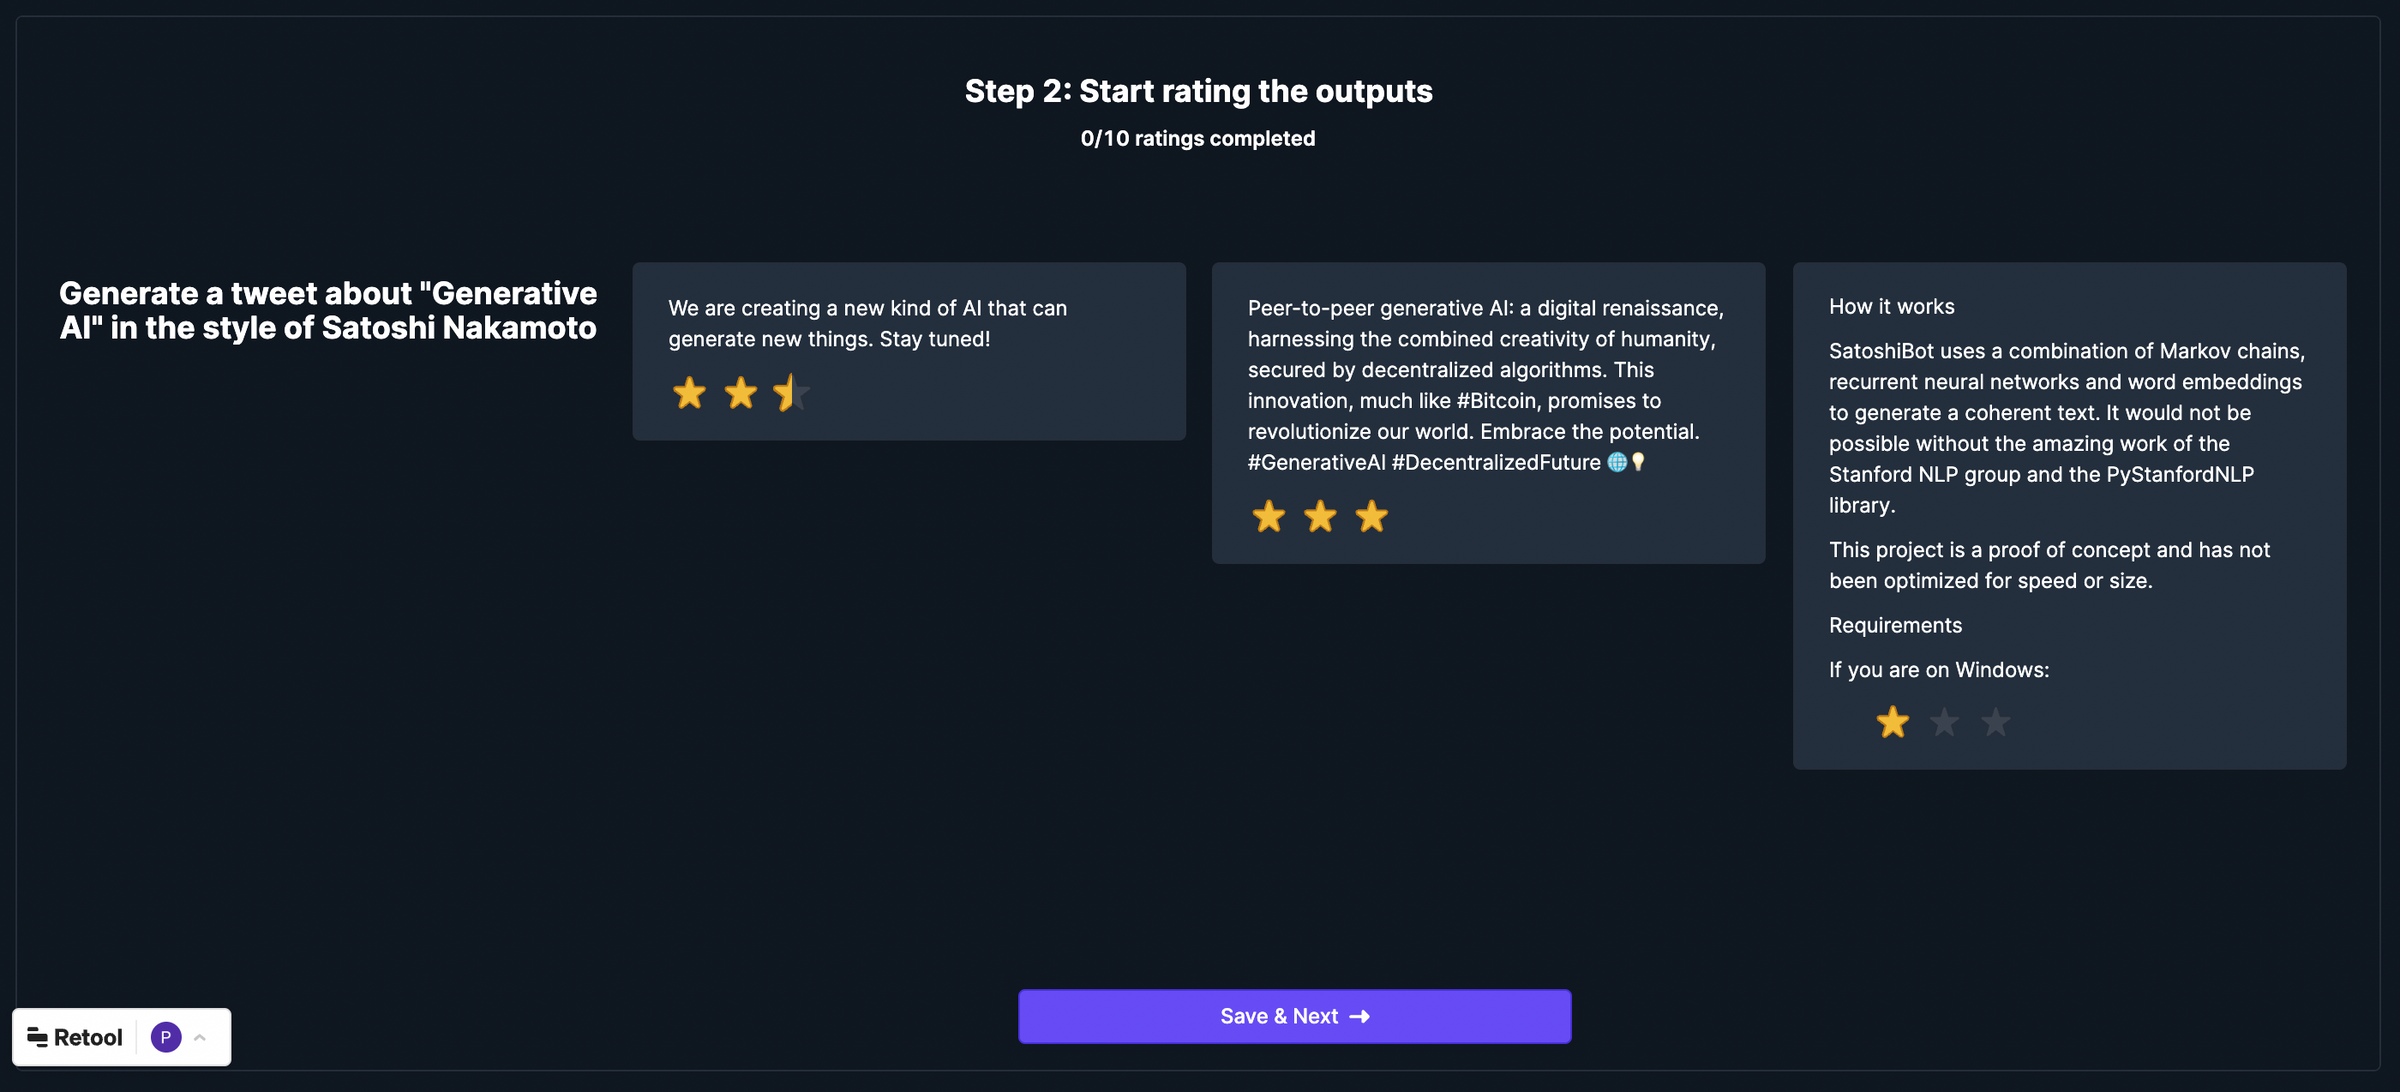Click second star under the Peer-to-peer tweet

coord(1320,517)
